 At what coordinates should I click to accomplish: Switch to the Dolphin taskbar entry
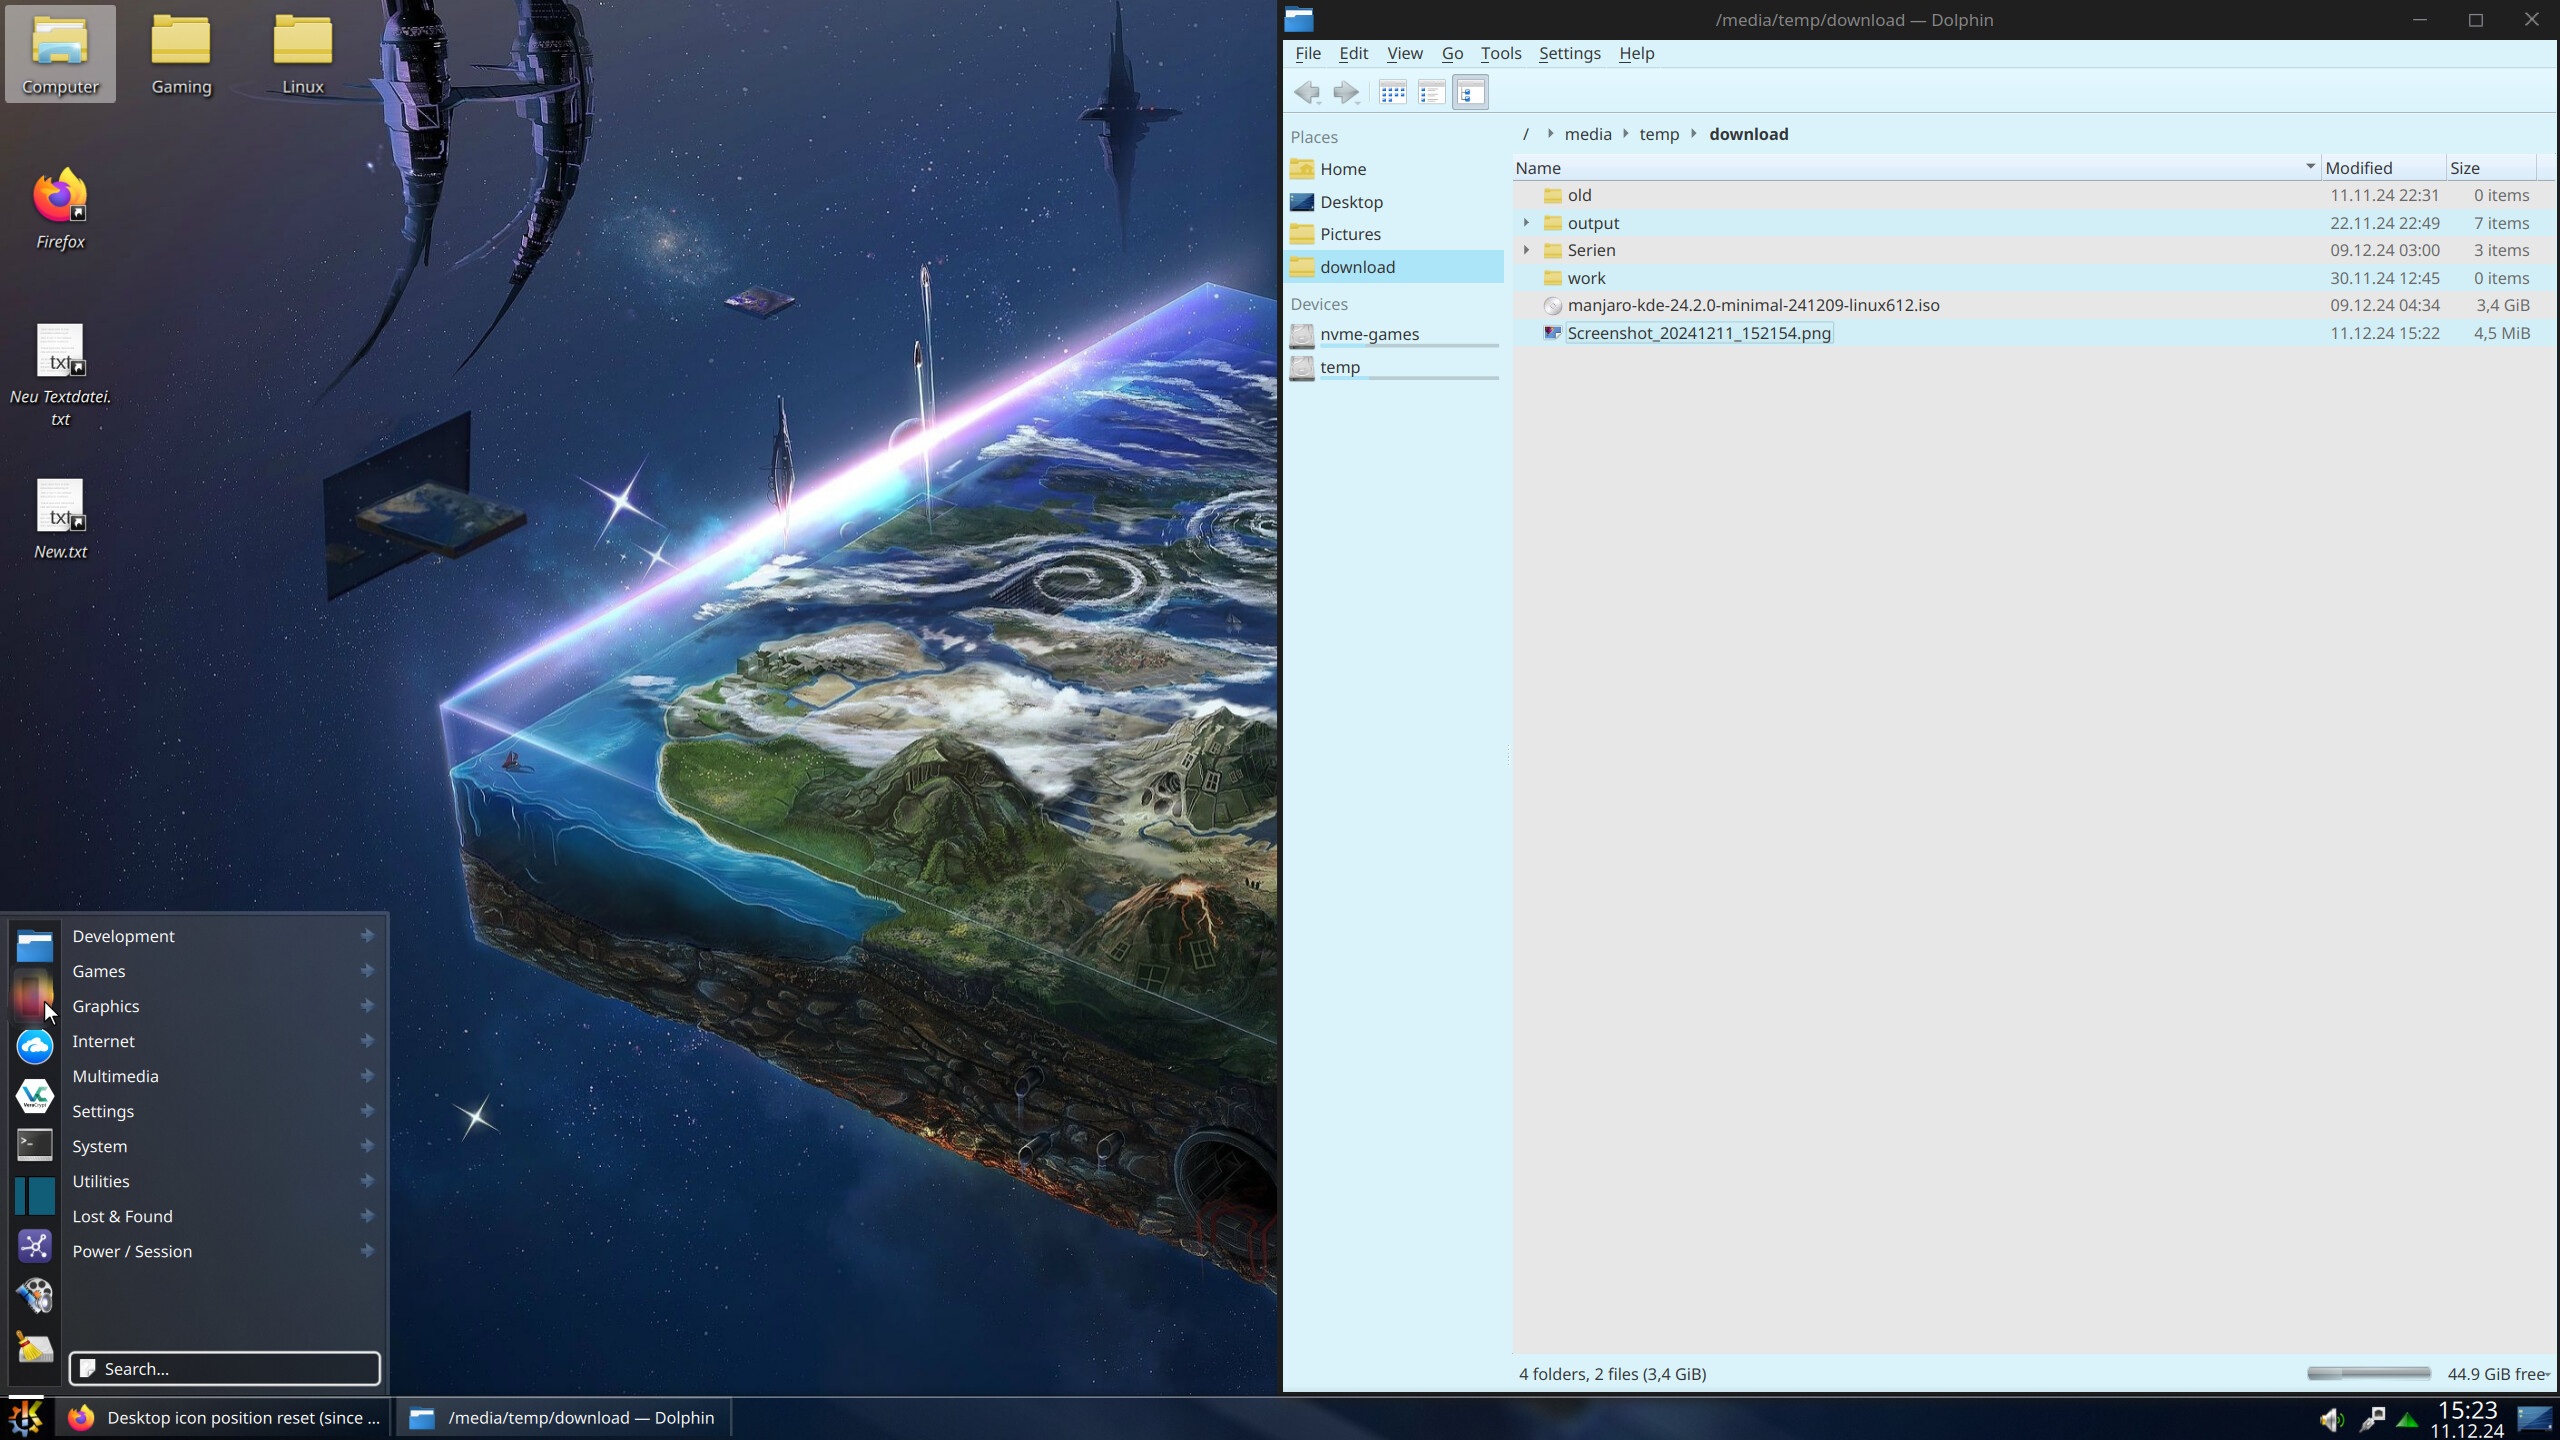point(564,1418)
